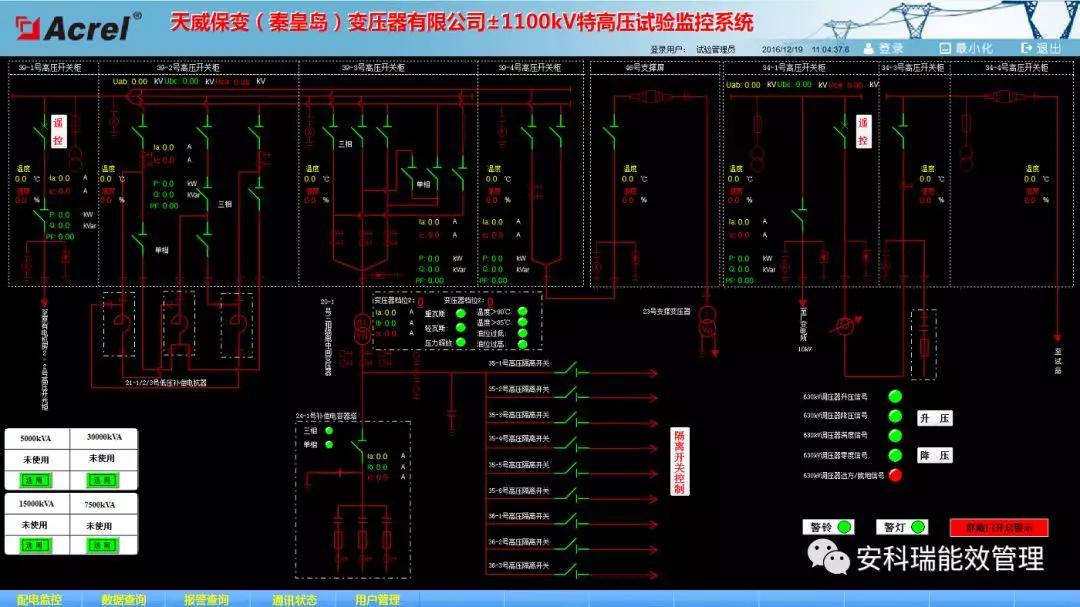The image size is (1080, 607).
Task: Click the 35-1号高压隔离开关 switch symbol
Action: [570, 369]
